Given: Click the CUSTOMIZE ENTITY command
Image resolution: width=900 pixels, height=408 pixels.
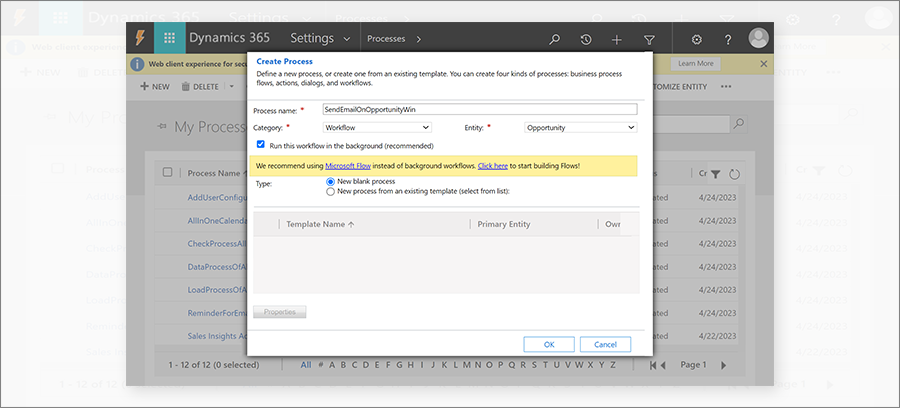Looking at the screenshot, I should click(x=680, y=87).
